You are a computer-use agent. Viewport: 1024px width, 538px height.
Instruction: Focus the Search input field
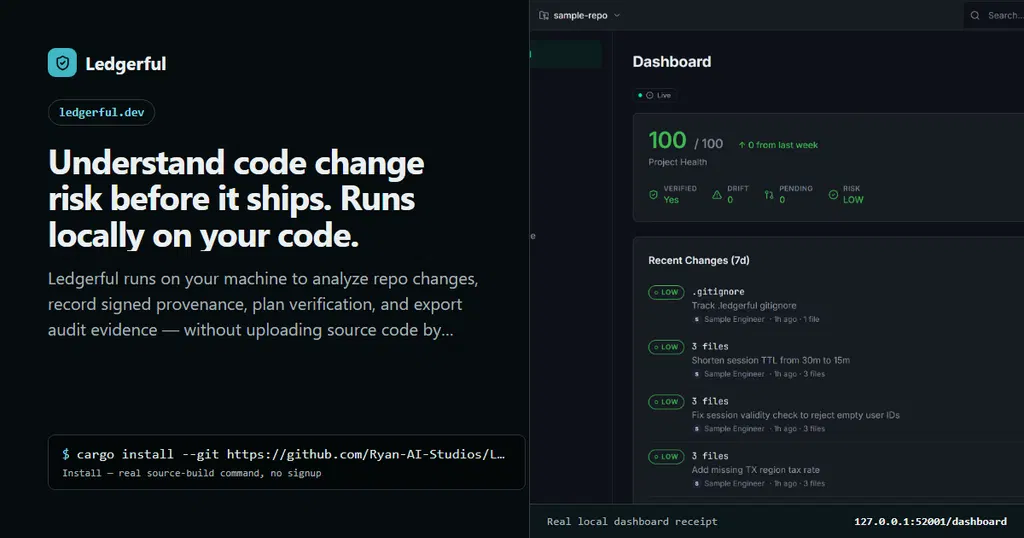[994, 15]
